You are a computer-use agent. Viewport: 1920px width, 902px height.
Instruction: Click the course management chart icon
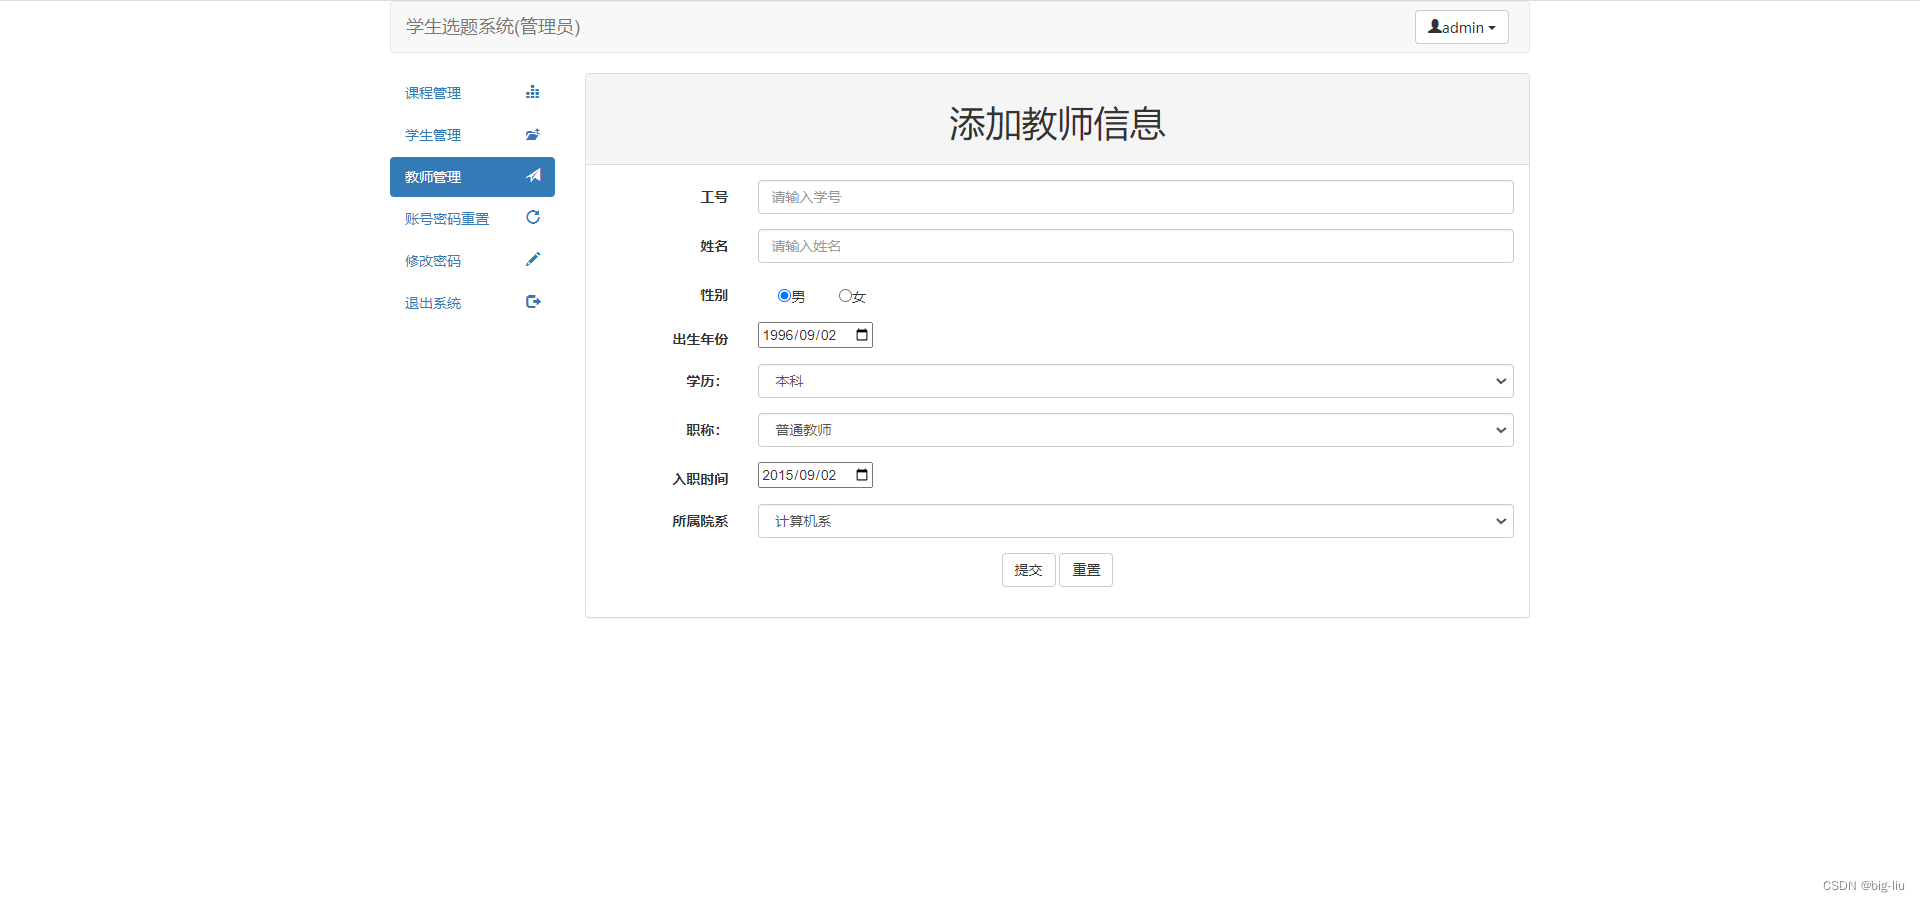(x=533, y=92)
